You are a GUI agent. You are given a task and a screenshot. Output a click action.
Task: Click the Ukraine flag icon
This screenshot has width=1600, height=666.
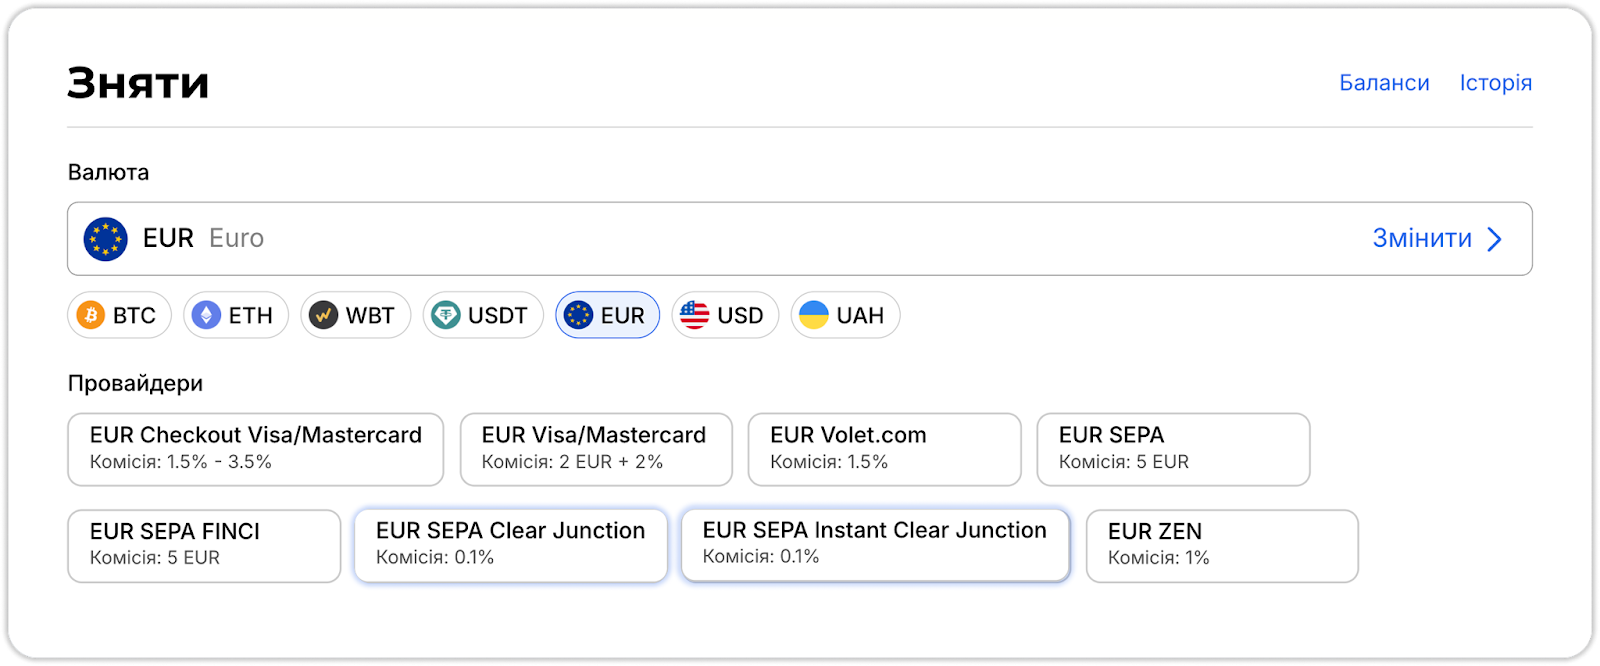[814, 316]
